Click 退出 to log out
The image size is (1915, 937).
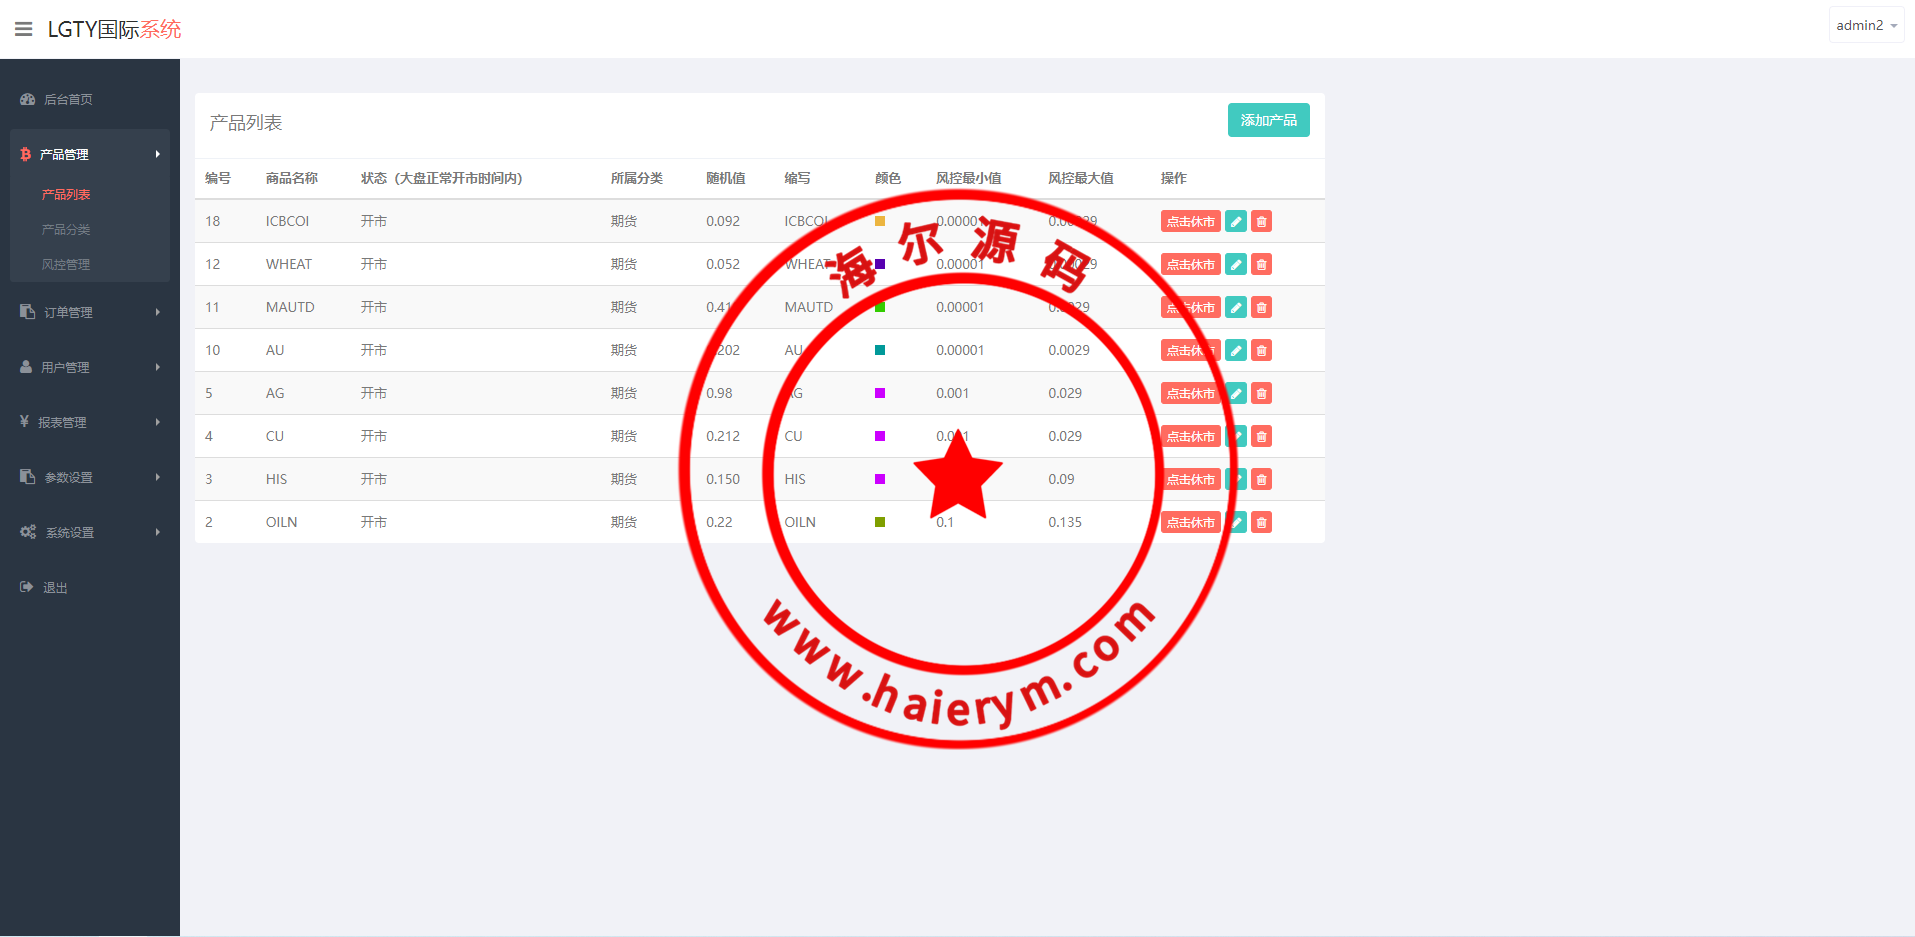tap(55, 588)
